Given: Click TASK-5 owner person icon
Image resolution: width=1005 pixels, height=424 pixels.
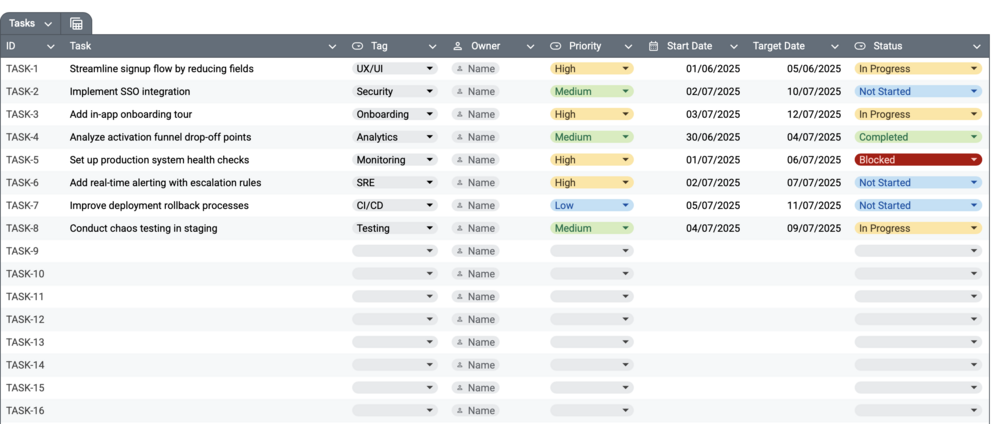Looking at the screenshot, I should (x=460, y=160).
